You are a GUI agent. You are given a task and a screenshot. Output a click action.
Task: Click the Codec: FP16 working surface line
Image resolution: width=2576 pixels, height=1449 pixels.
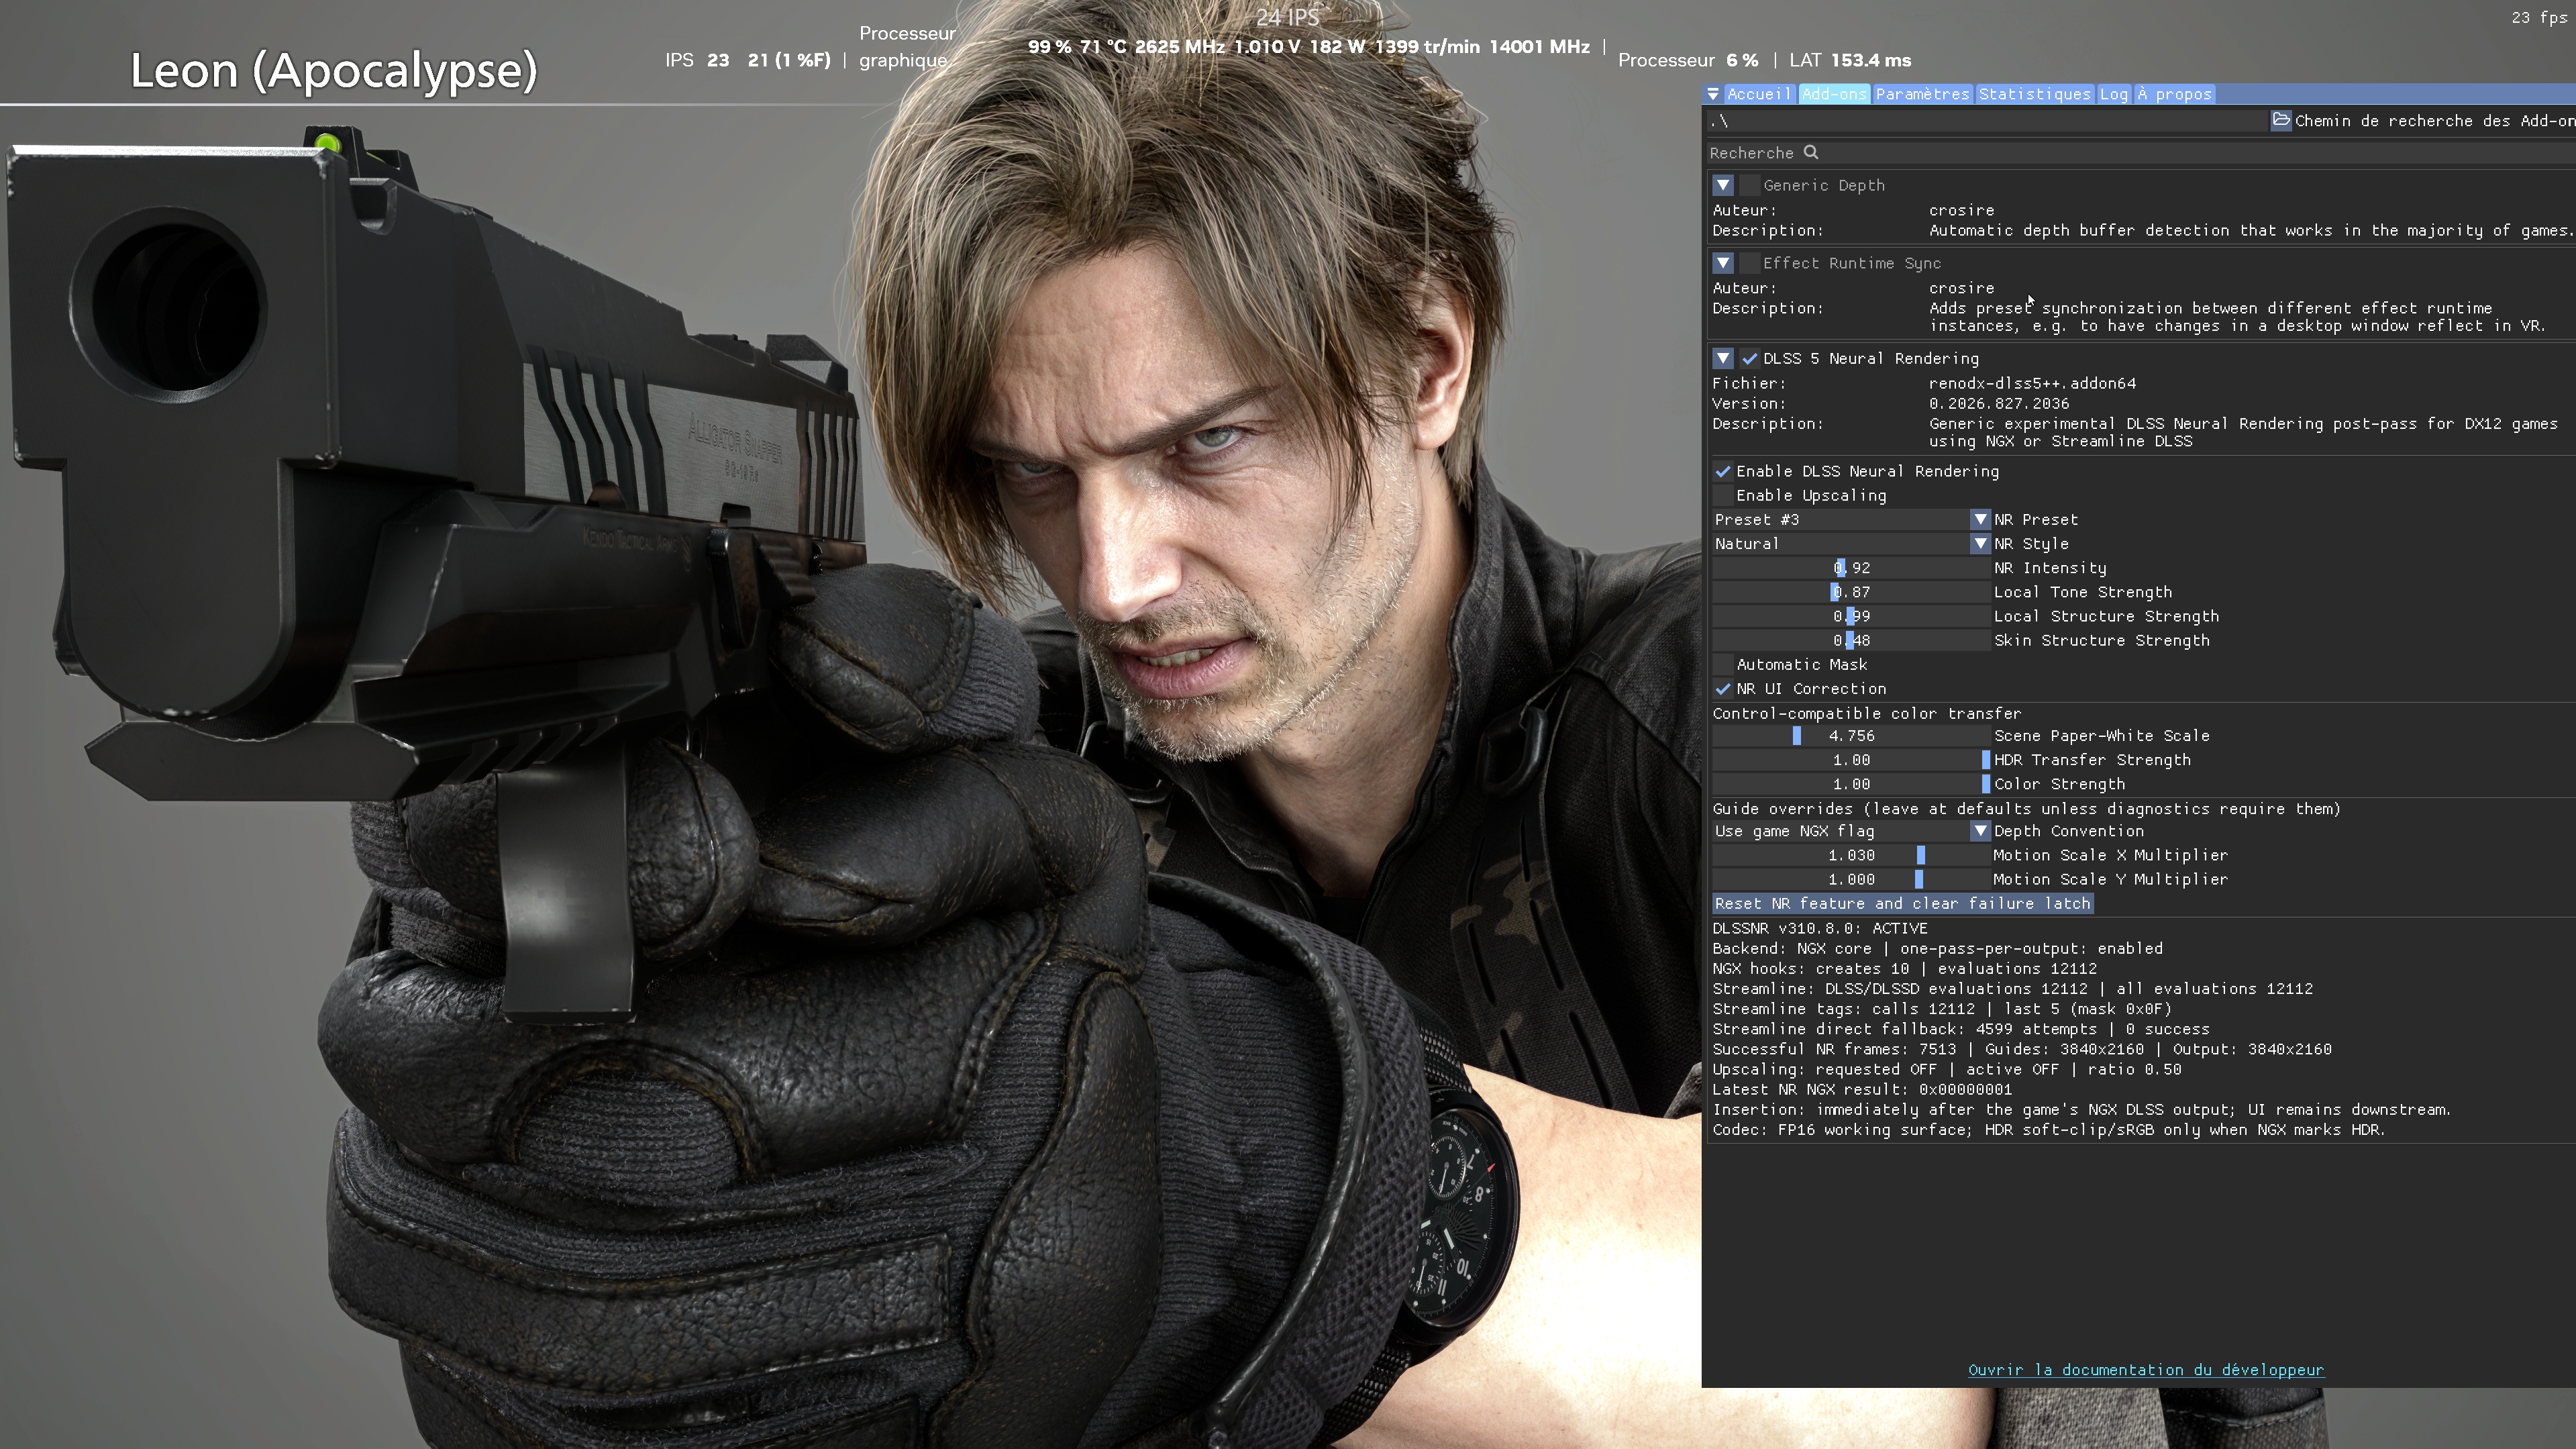pyautogui.click(x=2049, y=1130)
